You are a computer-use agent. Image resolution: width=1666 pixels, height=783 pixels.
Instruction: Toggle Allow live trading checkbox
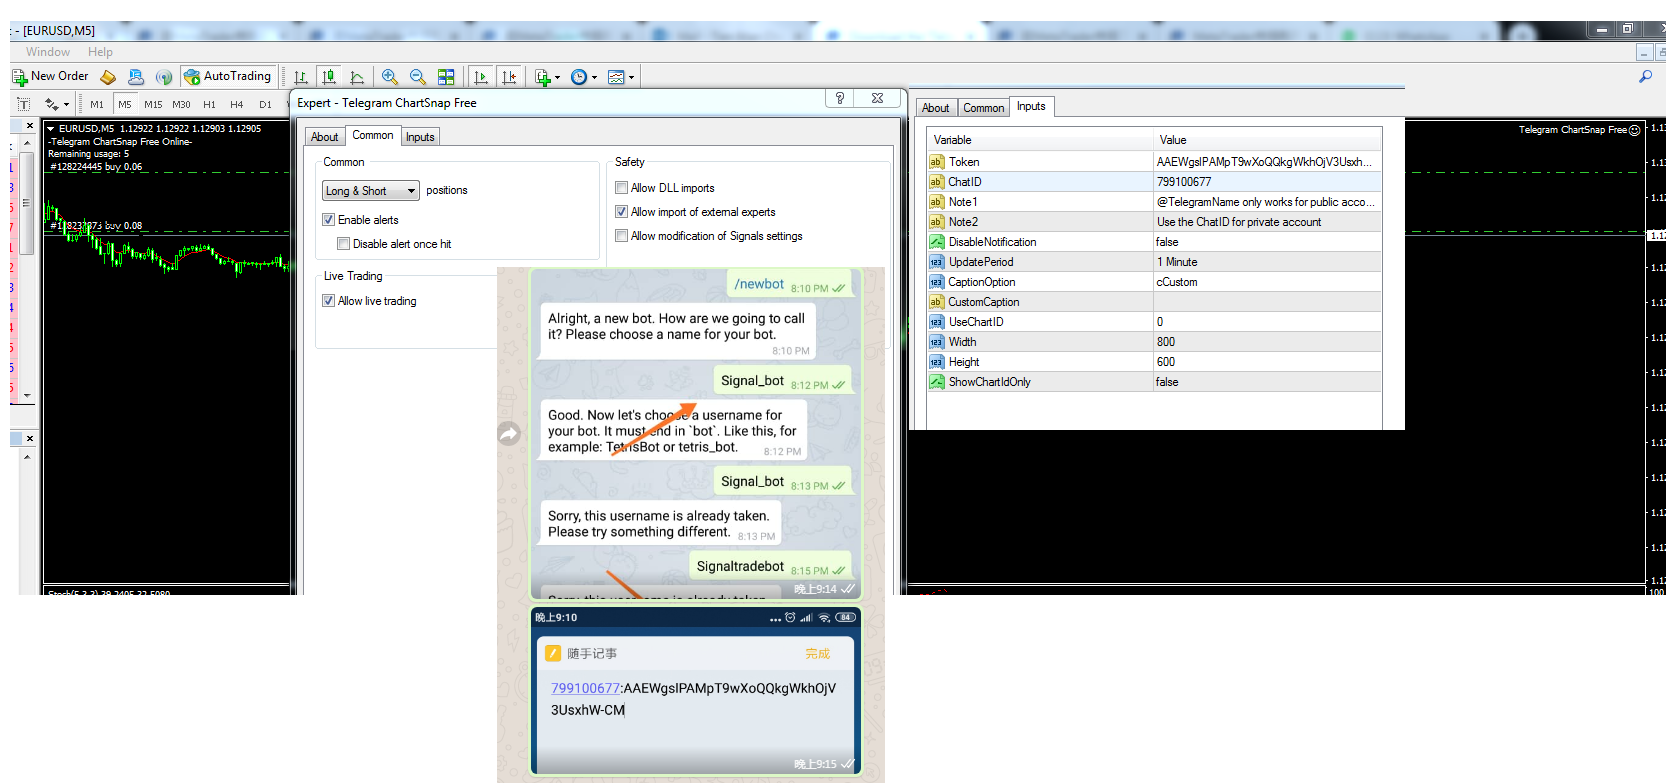point(328,301)
